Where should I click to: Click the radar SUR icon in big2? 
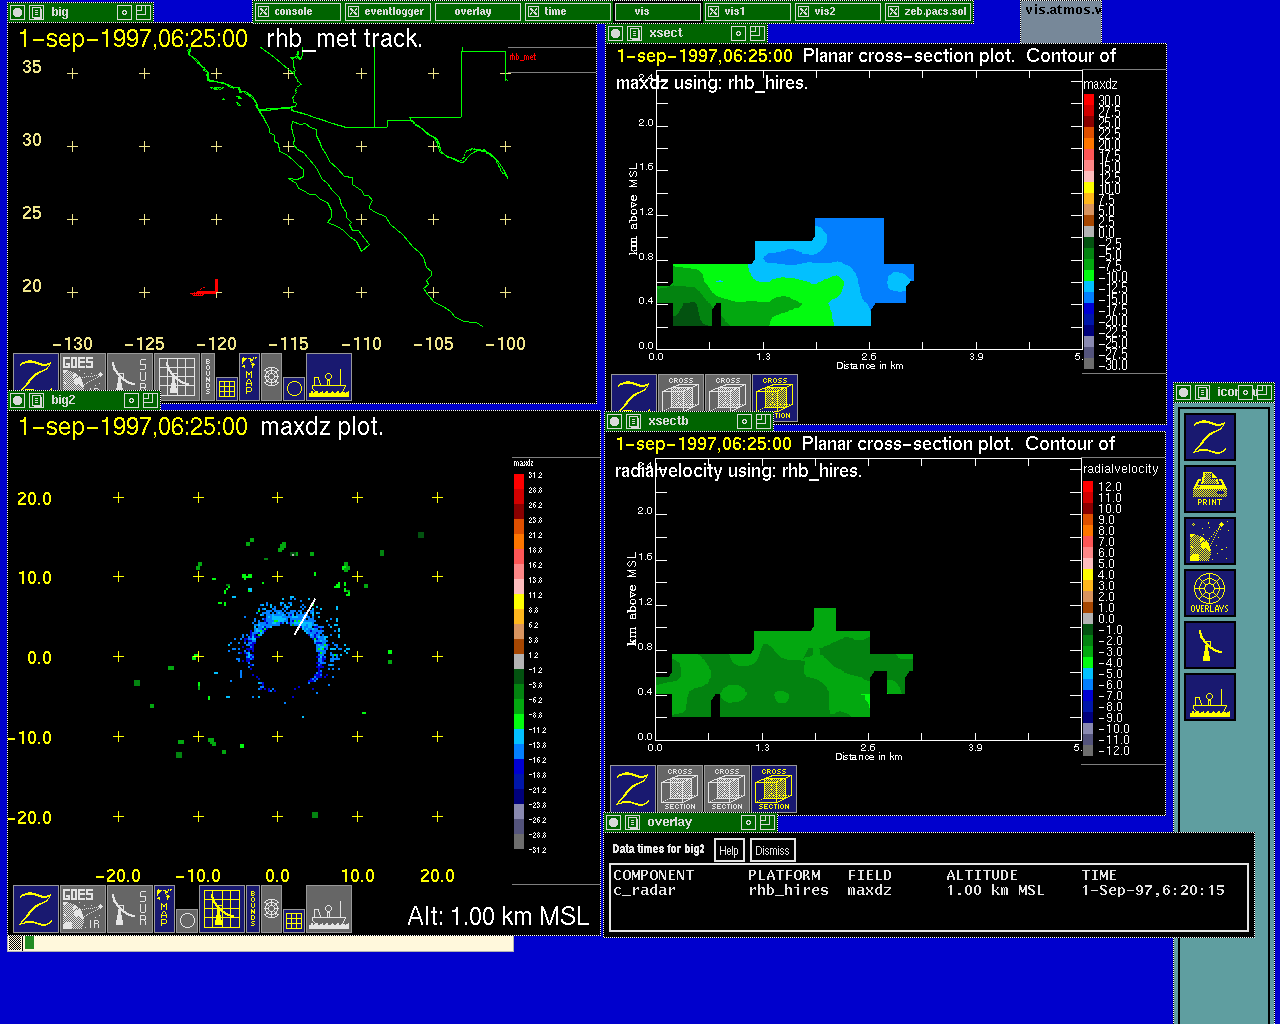129,908
